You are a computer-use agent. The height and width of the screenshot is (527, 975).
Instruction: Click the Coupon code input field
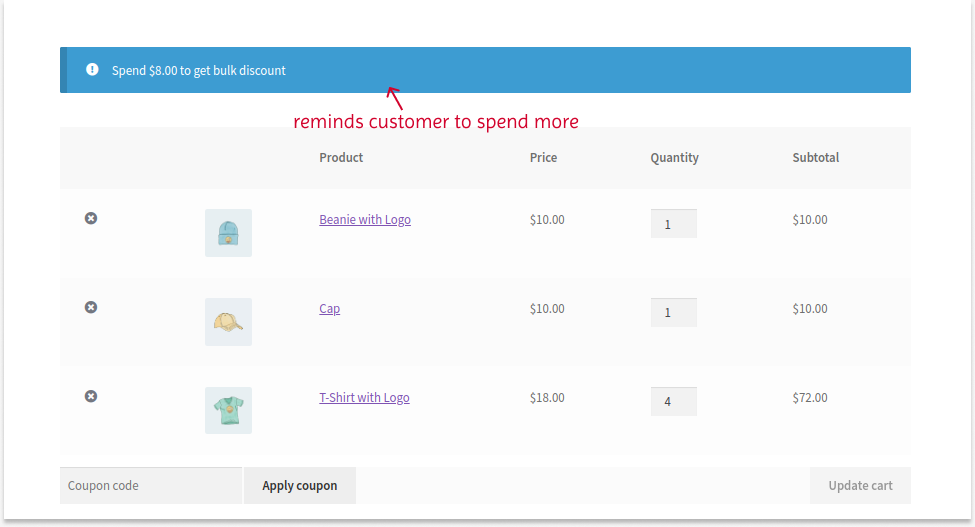coord(150,486)
